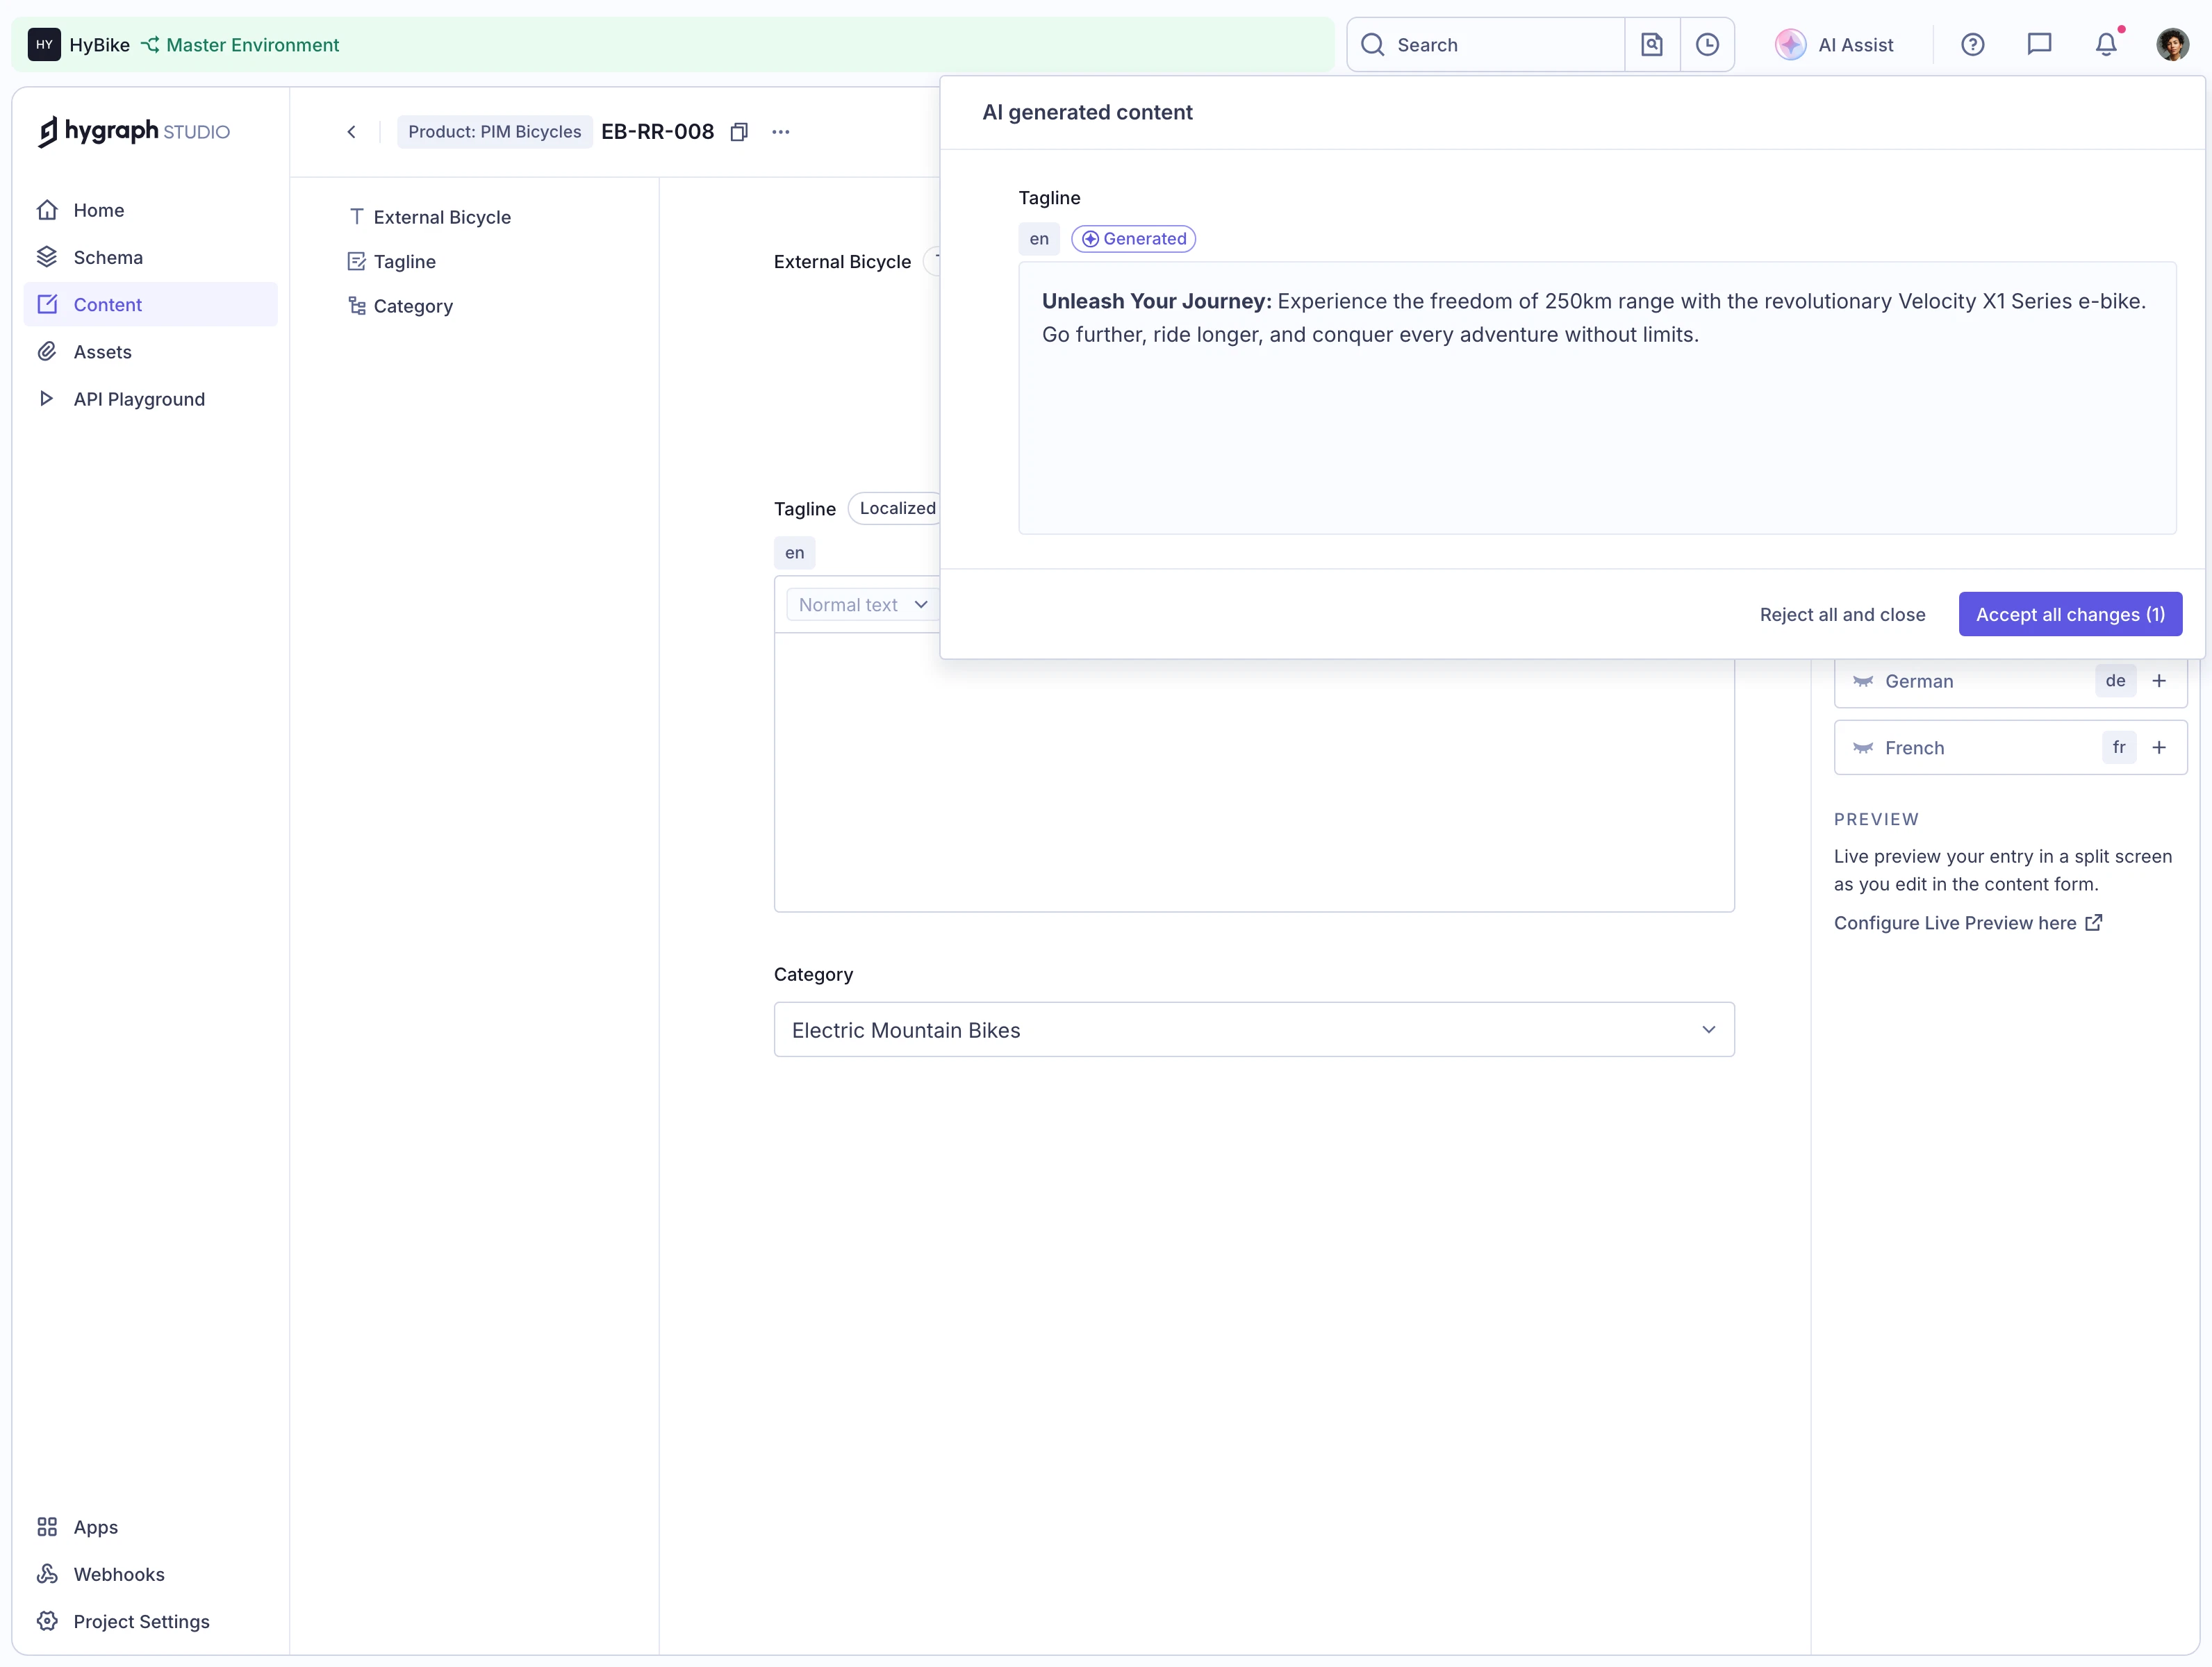Click the en tag in AI generated content

(x=1038, y=238)
